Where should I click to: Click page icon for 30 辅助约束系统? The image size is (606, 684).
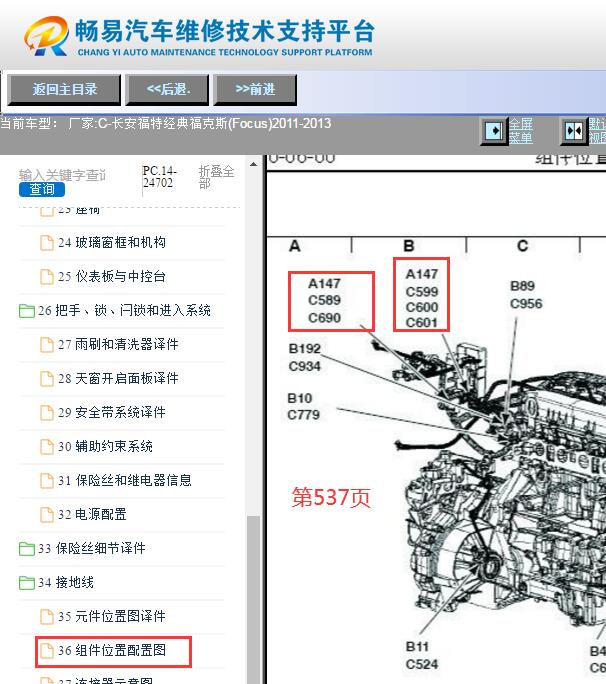coord(47,447)
